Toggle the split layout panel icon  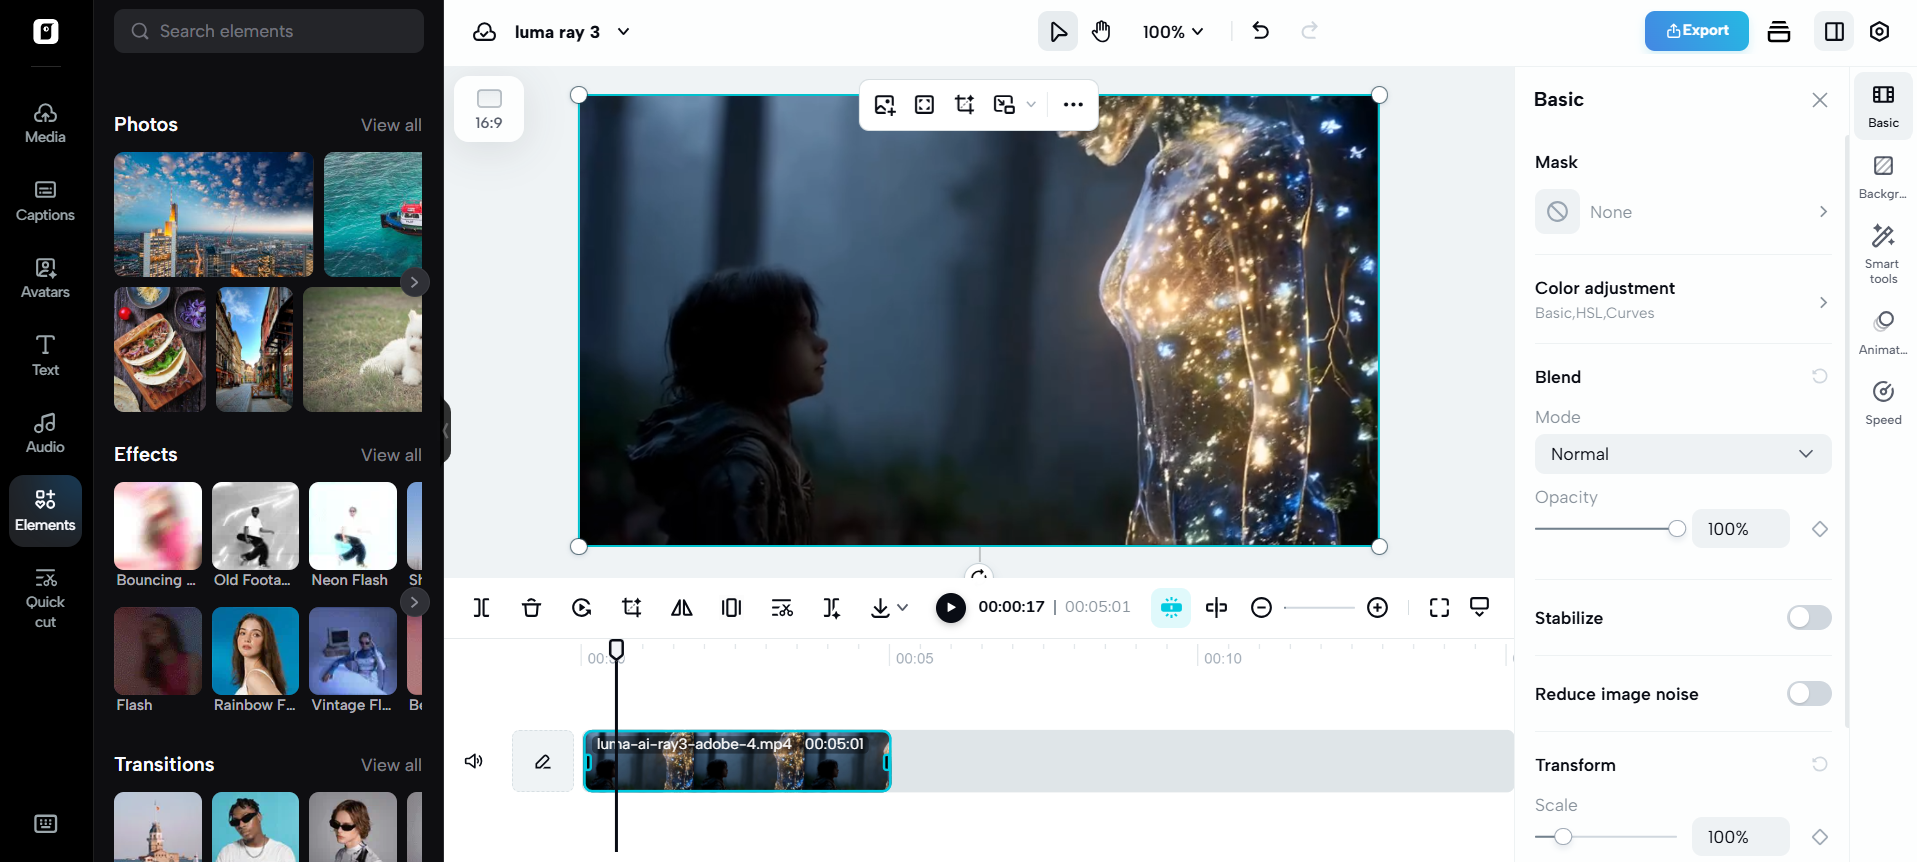click(x=1834, y=32)
